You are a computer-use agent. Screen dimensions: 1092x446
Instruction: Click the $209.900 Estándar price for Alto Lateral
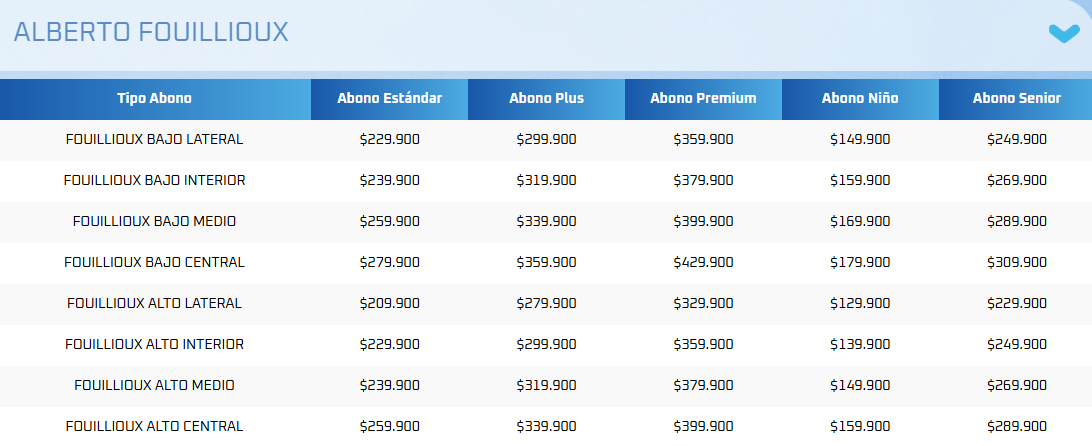point(389,303)
